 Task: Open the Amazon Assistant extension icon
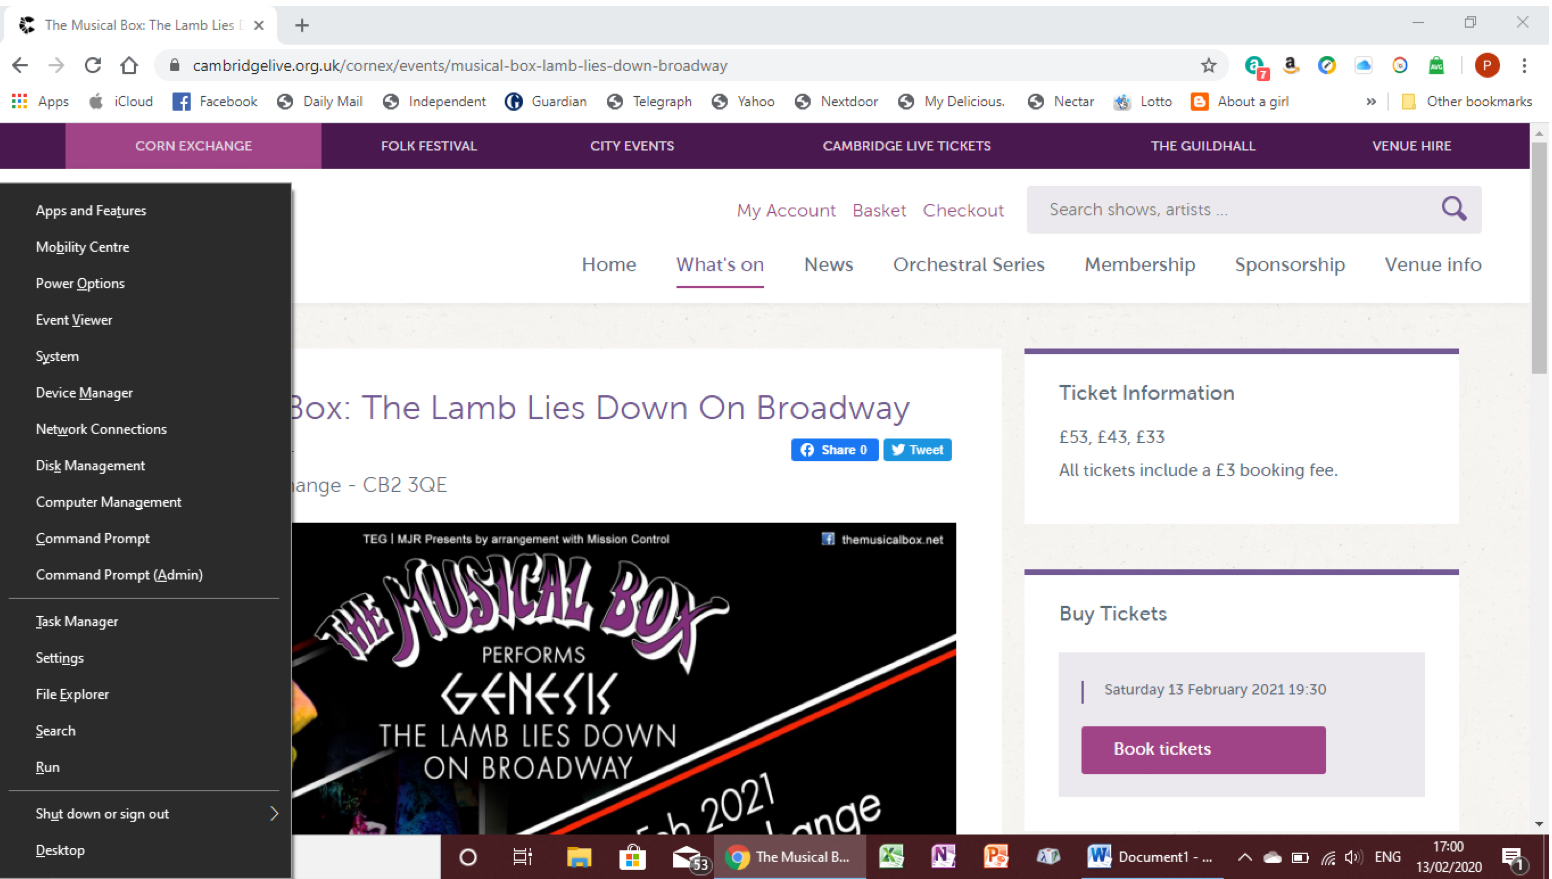pyautogui.click(x=1291, y=65)
